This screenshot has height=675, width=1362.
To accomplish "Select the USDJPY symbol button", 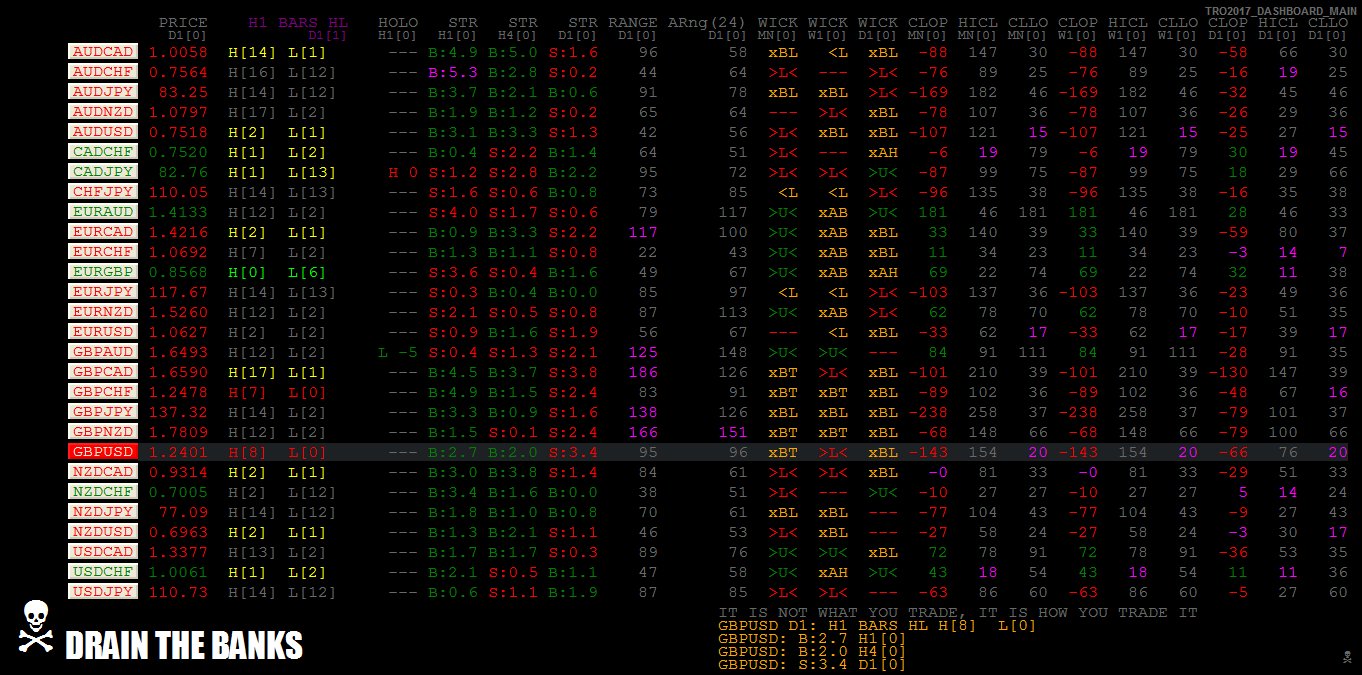I will pyautogui.click(x=103, y=591).
